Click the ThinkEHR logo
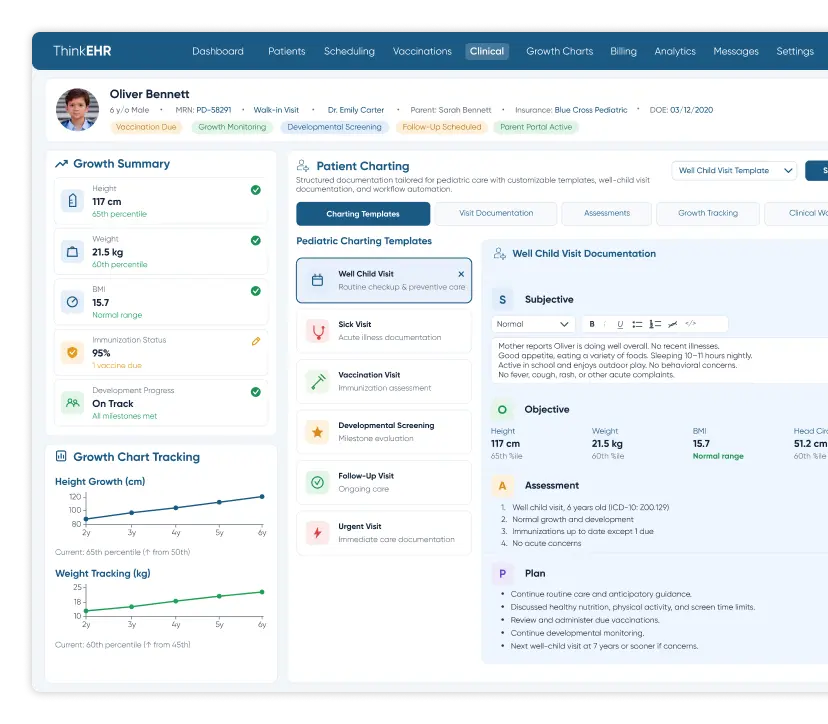The width and height of the screenshot is (828, 724). click(x=82, y=51)
